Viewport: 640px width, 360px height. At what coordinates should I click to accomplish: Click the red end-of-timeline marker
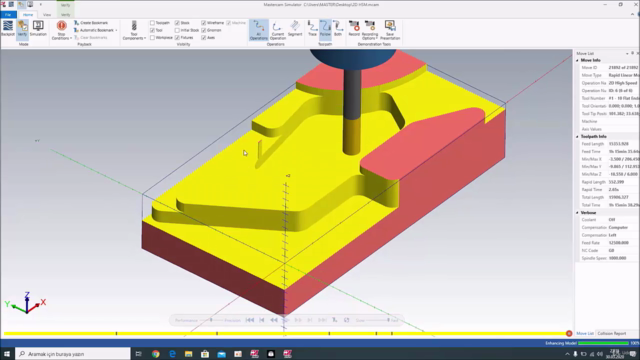pyautogui.click(x=569, y=333)
